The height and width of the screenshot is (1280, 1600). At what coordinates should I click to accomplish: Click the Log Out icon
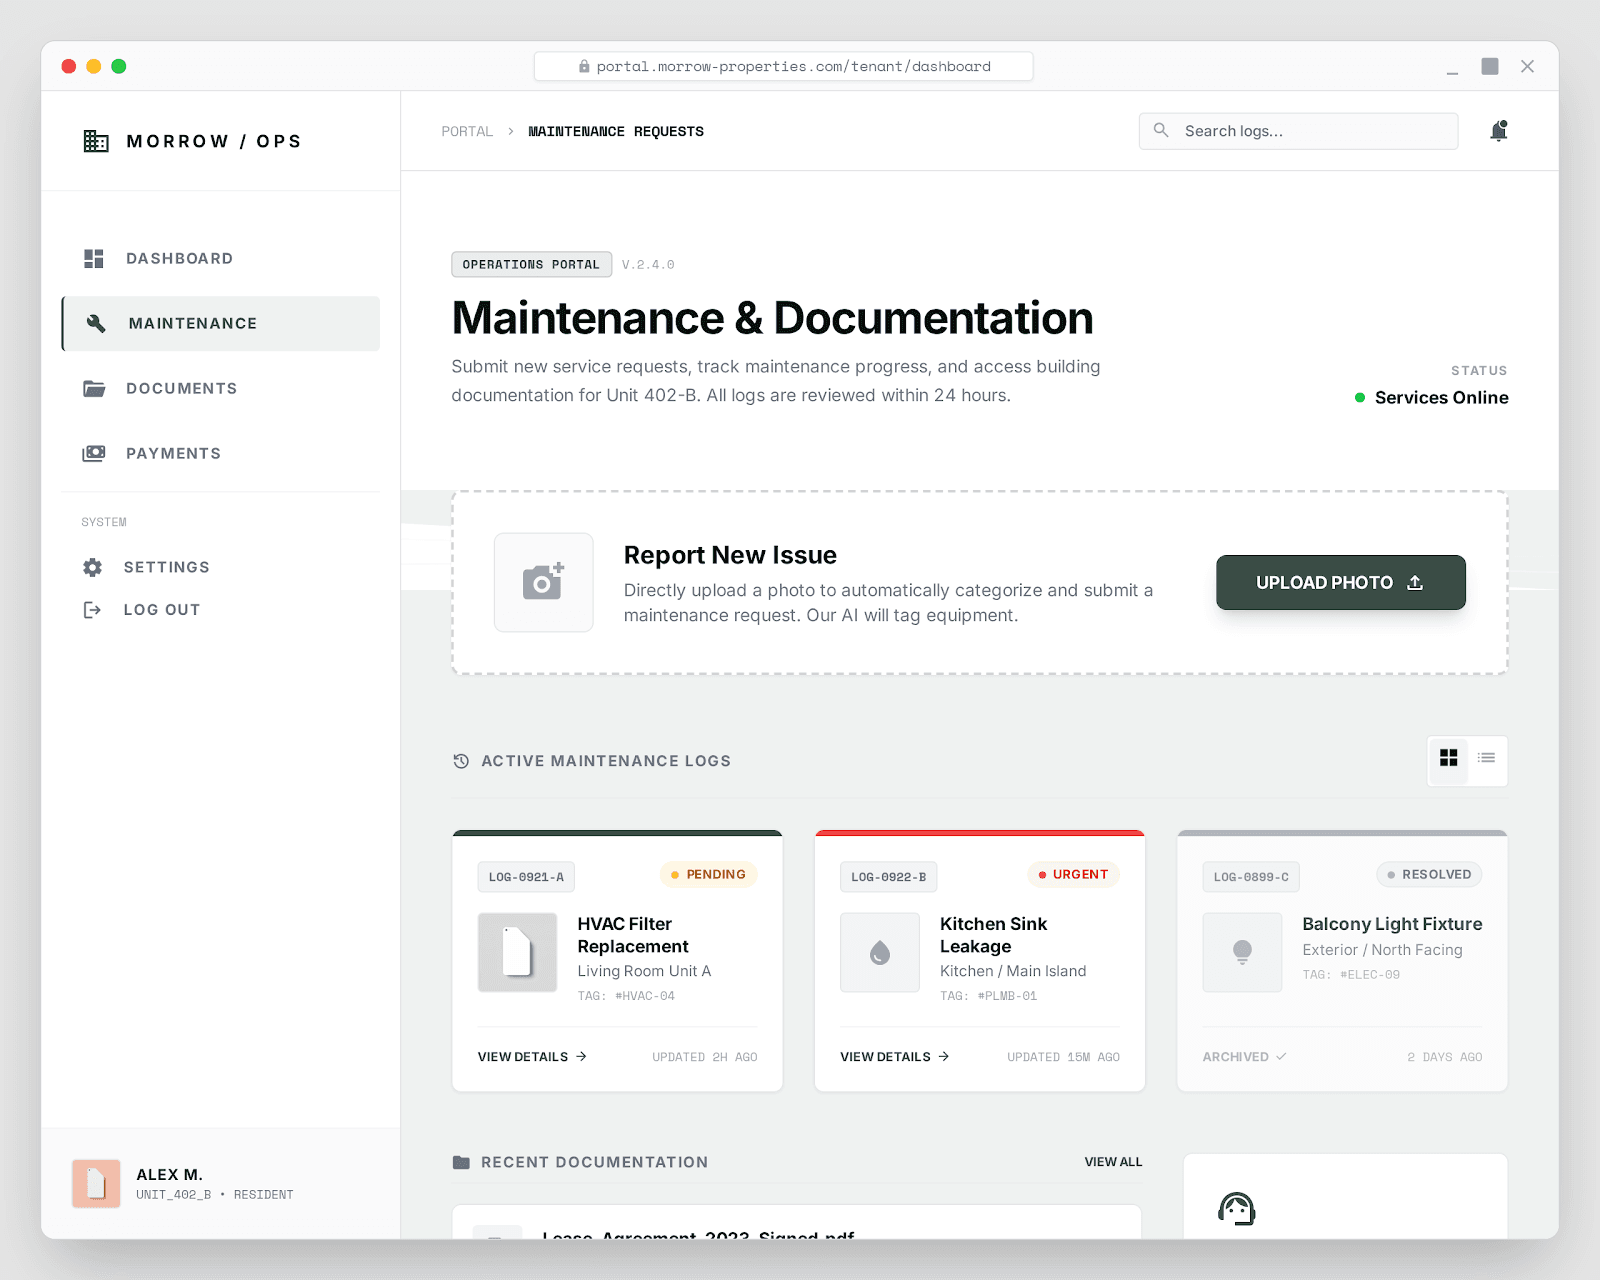click(92, 609)
